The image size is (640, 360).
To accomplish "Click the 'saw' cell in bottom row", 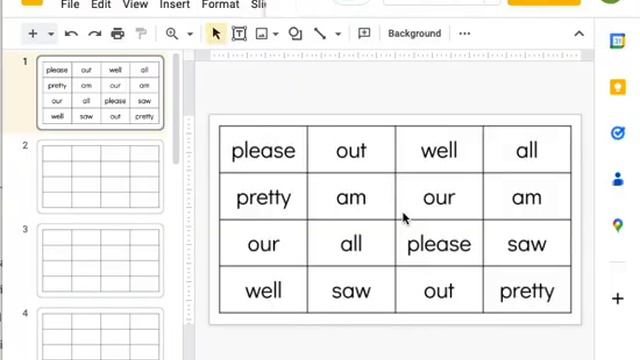I will (351, 290).
